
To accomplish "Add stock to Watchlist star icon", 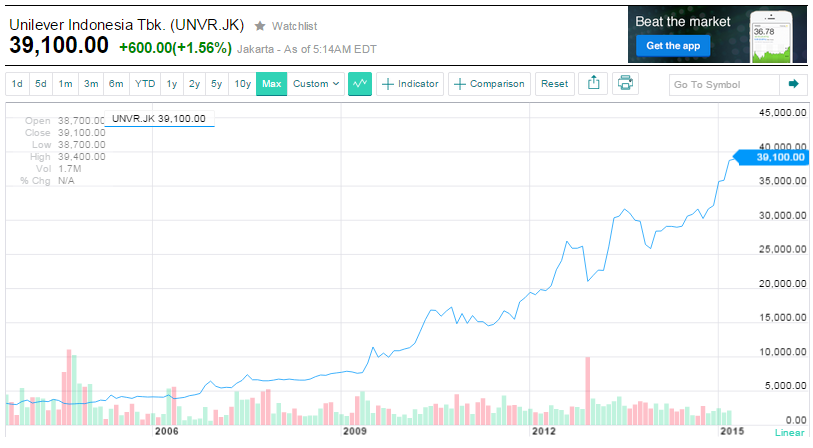I will pos(260,25).
